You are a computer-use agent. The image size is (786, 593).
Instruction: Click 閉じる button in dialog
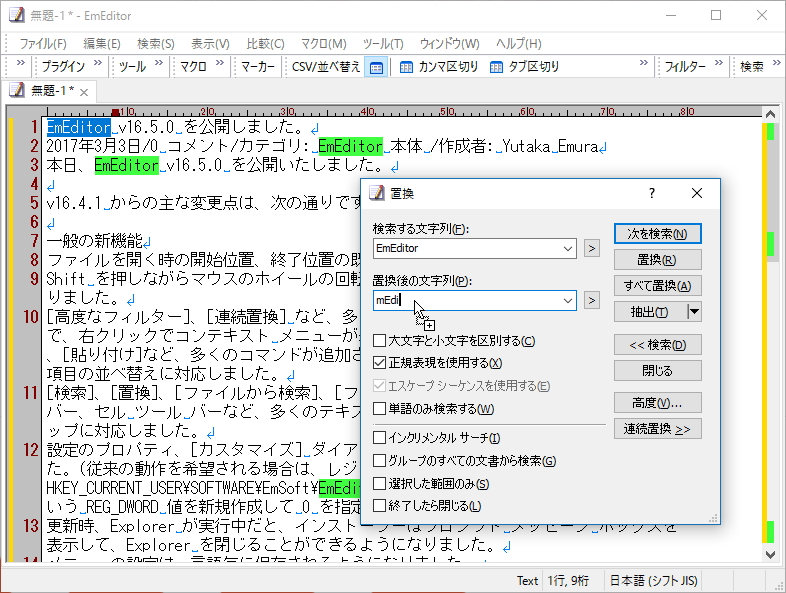click(x=658, y=371)
